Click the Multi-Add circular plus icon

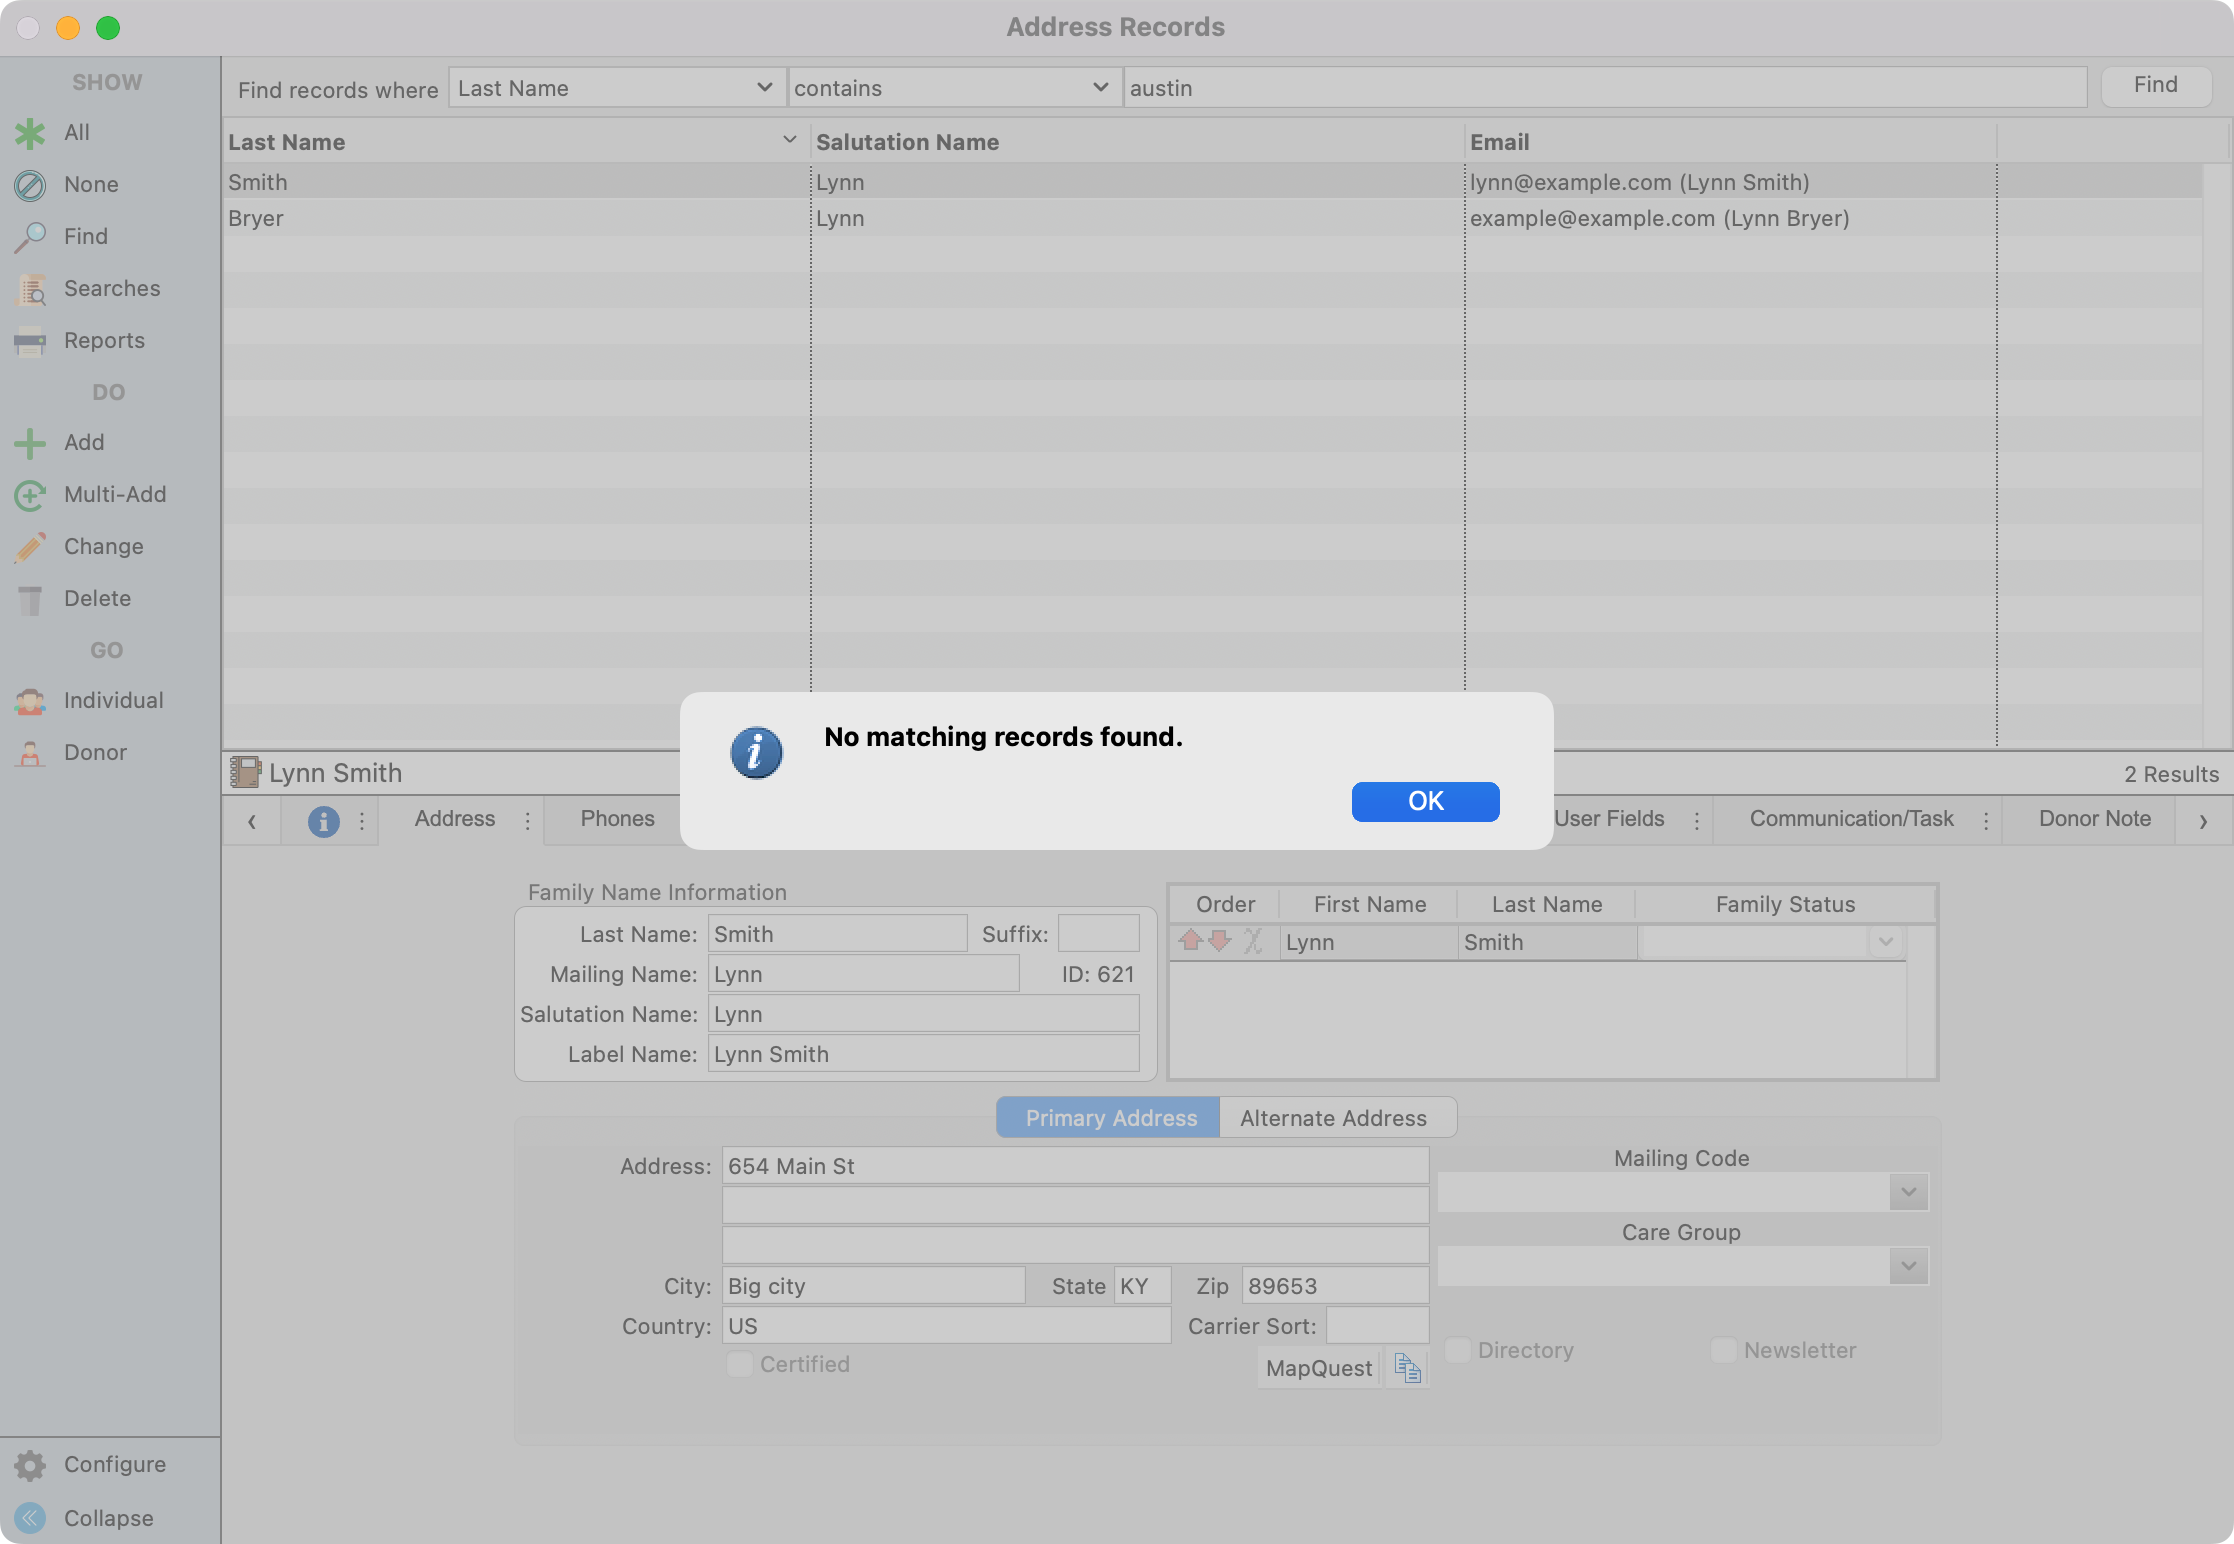[30, 495]
